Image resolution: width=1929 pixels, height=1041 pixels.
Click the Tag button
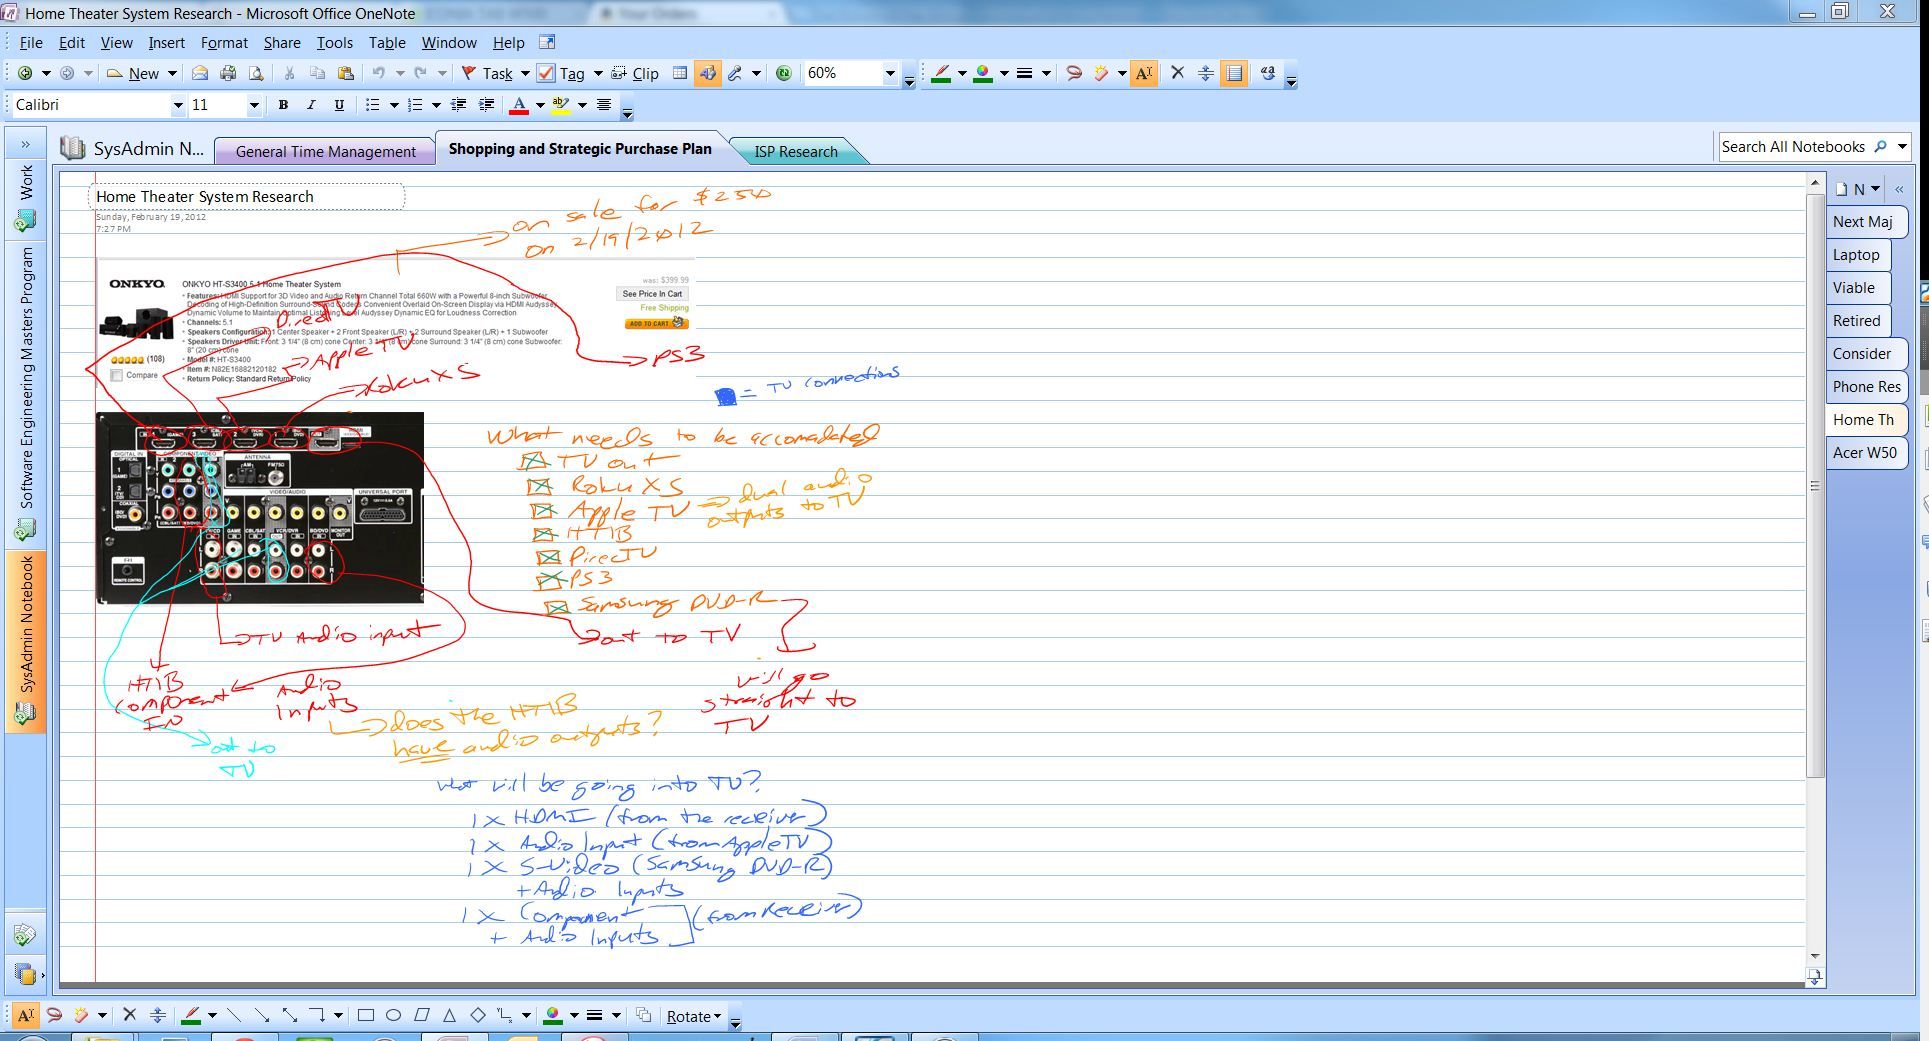562,73
